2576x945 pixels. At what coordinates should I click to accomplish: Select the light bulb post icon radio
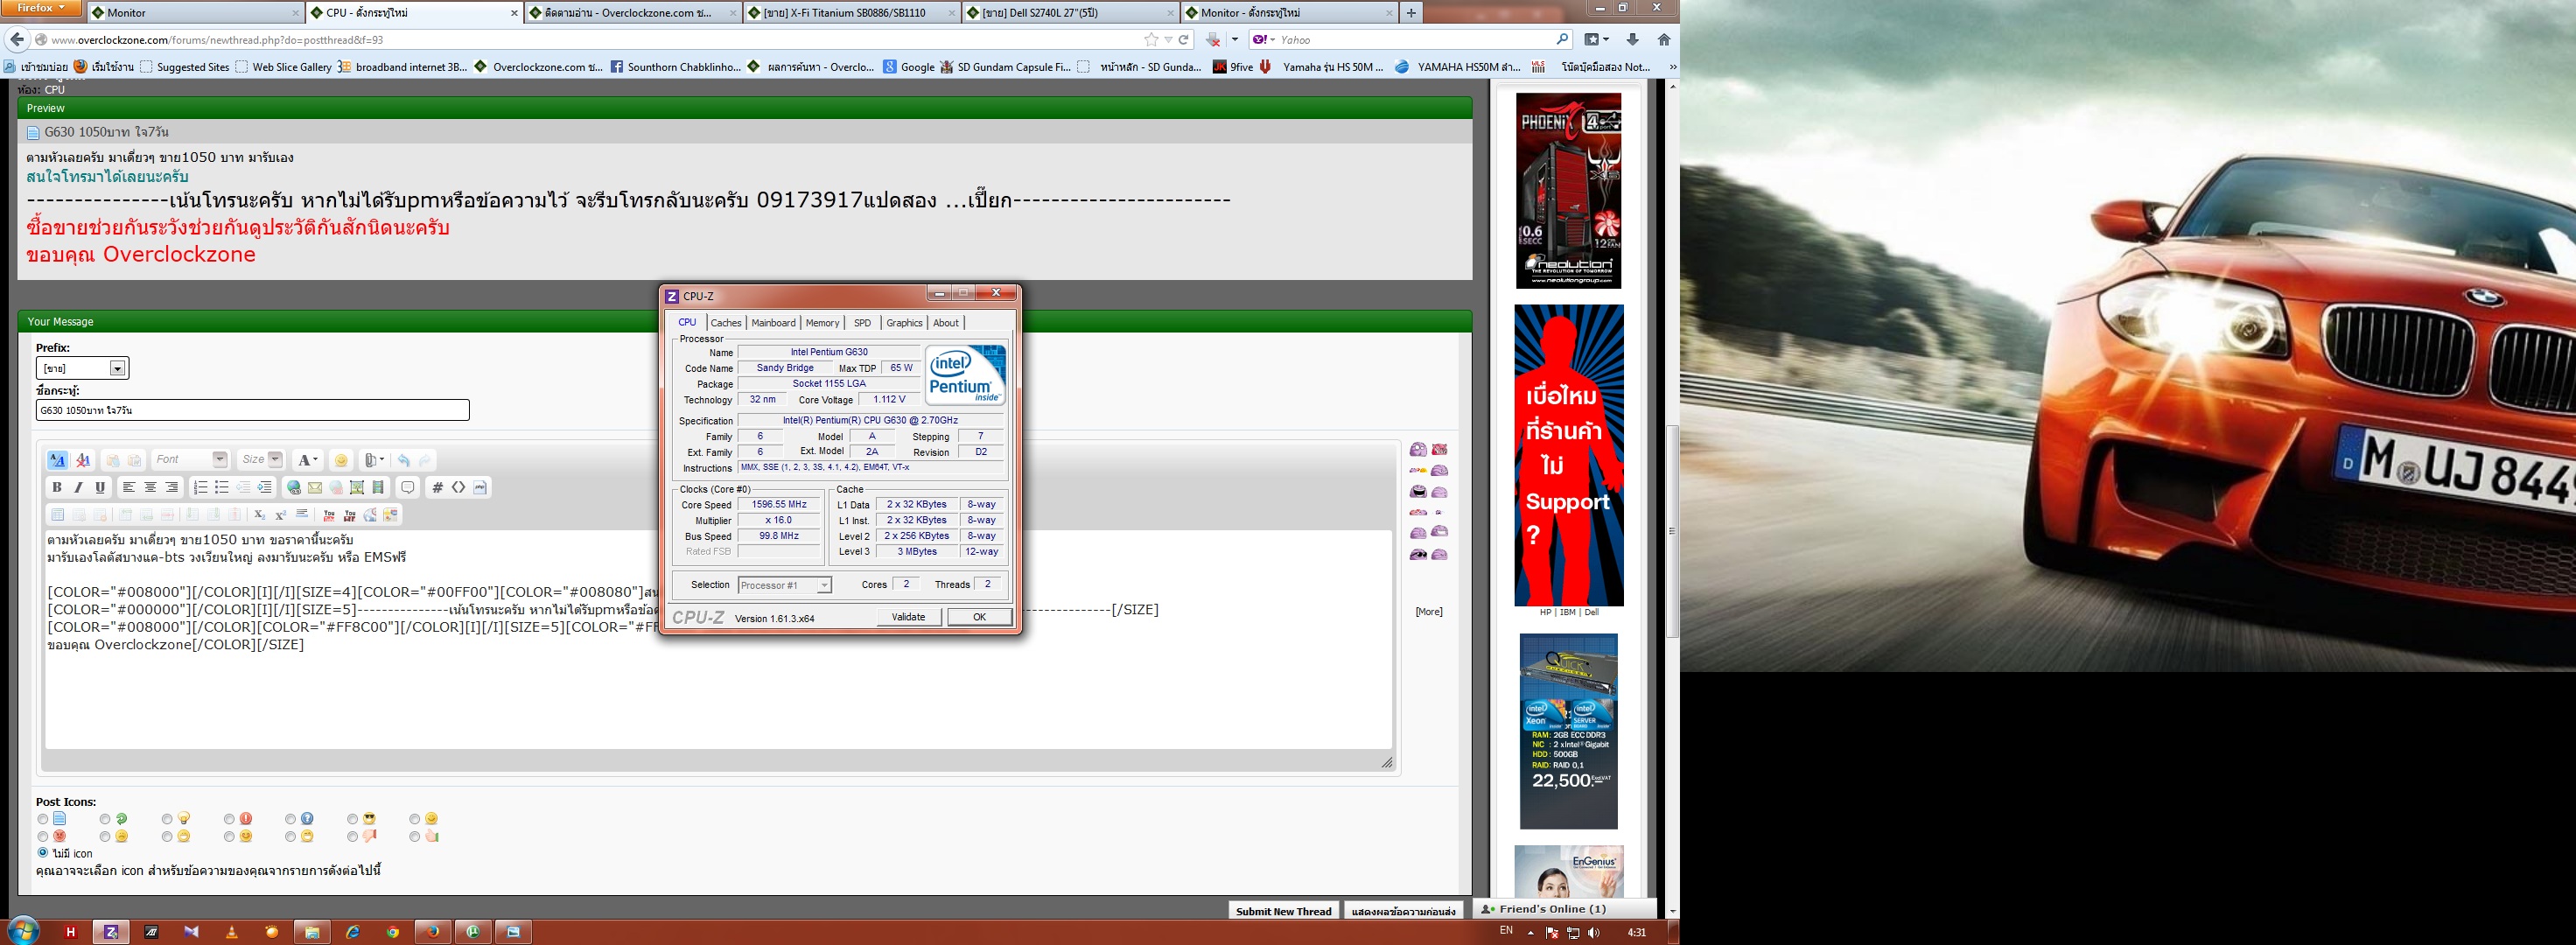pos(167,819)
